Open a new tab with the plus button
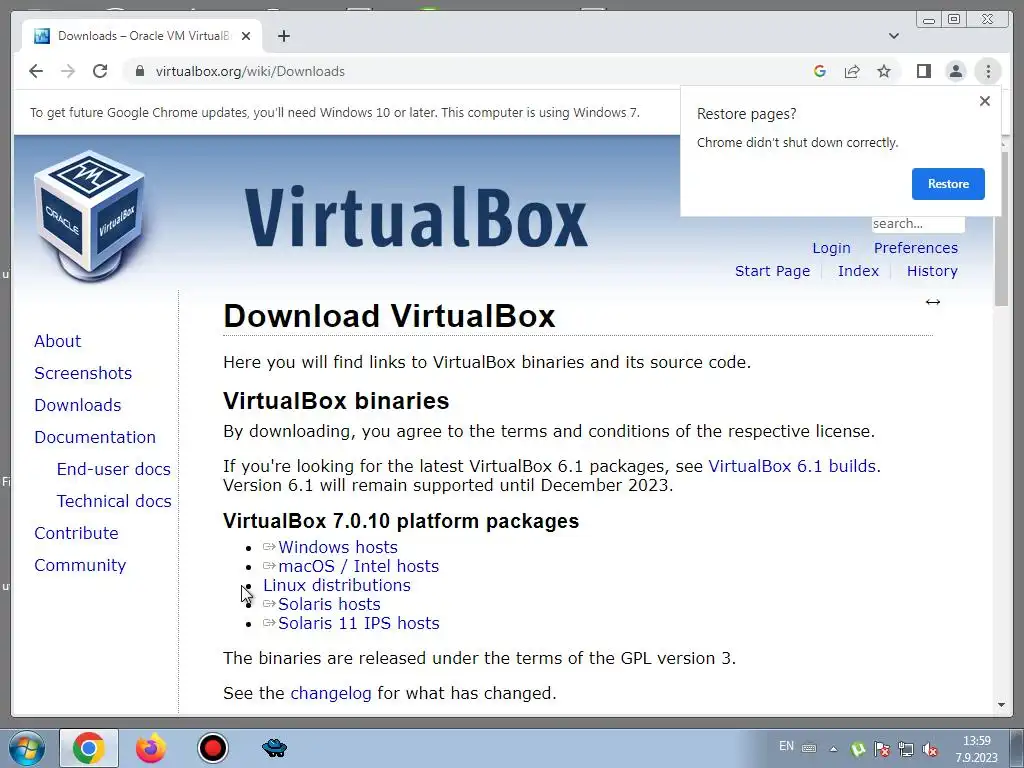 [x=283, y=36]
